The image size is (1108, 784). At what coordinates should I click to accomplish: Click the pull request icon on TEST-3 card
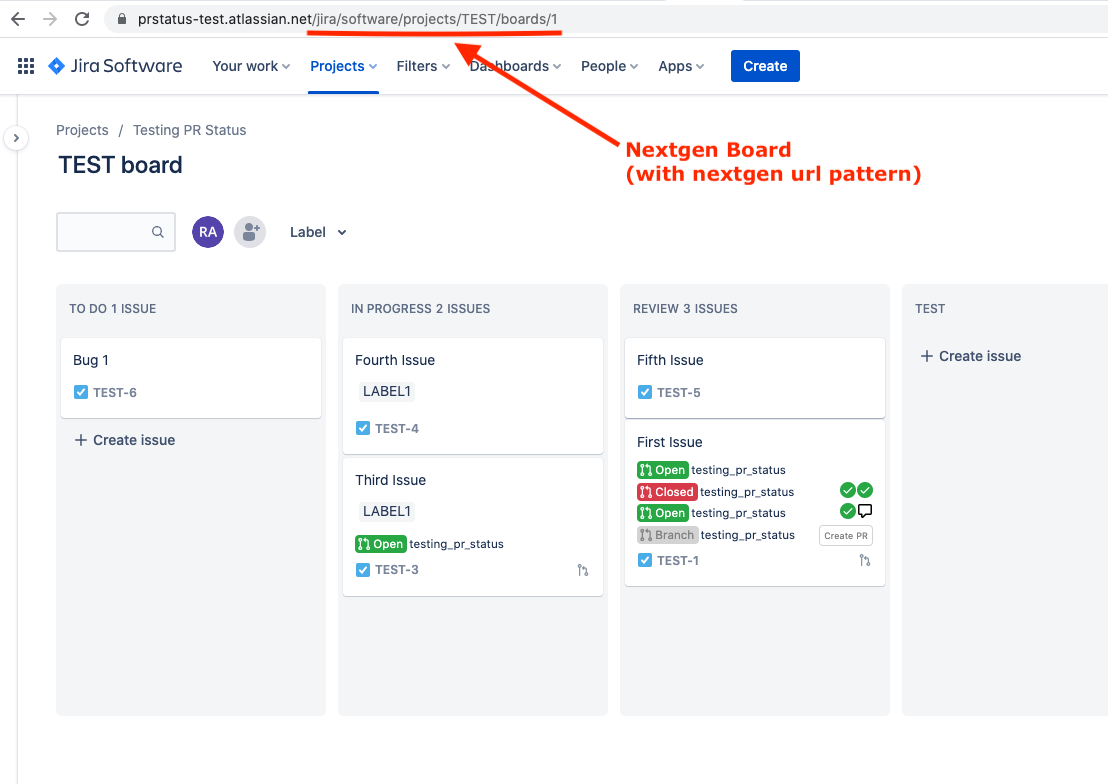582,570
